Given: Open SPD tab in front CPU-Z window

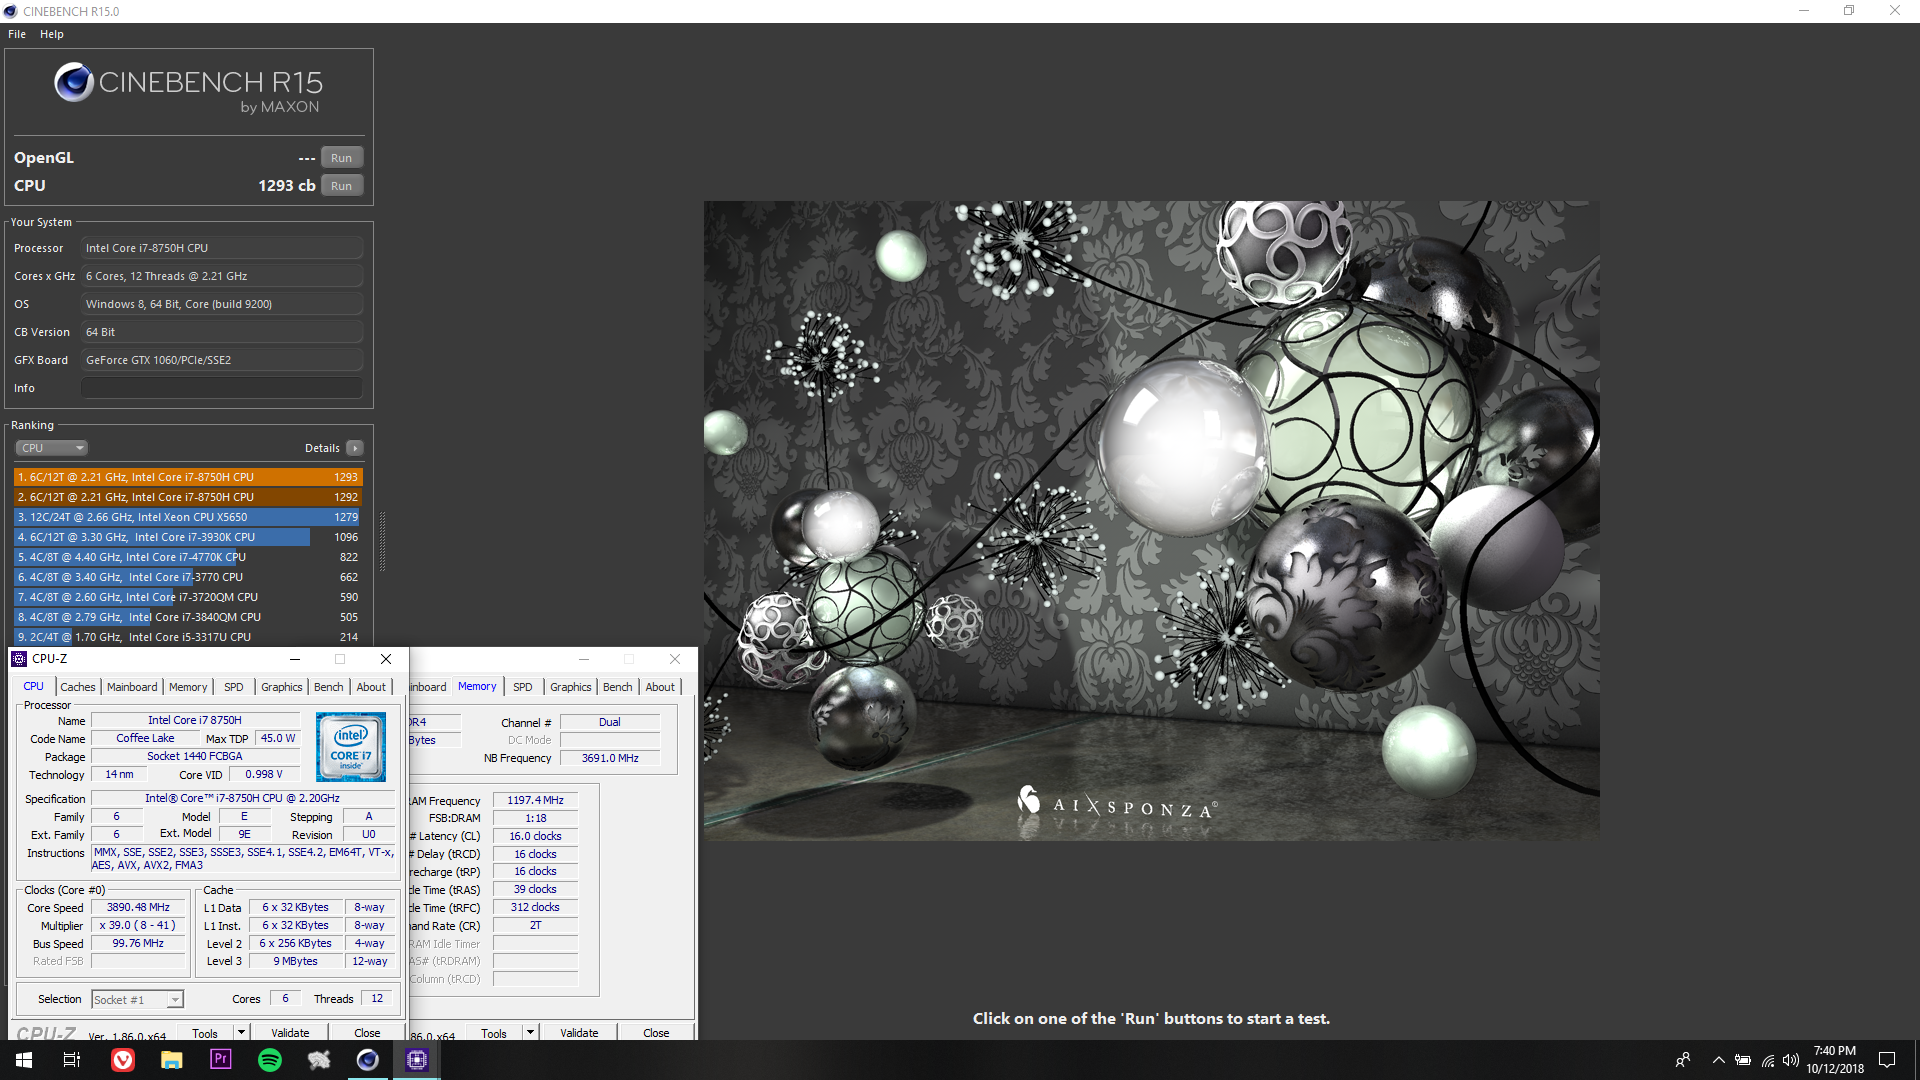Looking at the screenshot, I should click(x=233, y=687).
